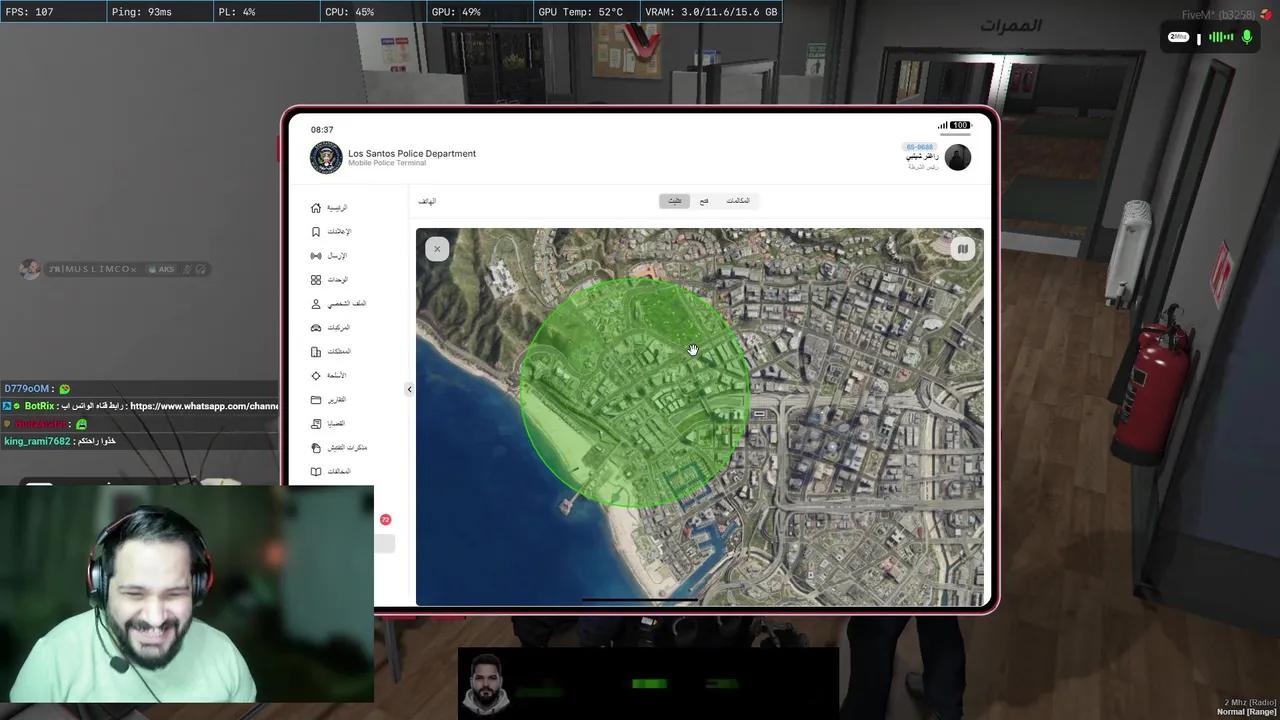The width and height of the screenshot is (1280, 720).
Task: Open the reports folder sidebar icon
Action: [x=316, y=400]
